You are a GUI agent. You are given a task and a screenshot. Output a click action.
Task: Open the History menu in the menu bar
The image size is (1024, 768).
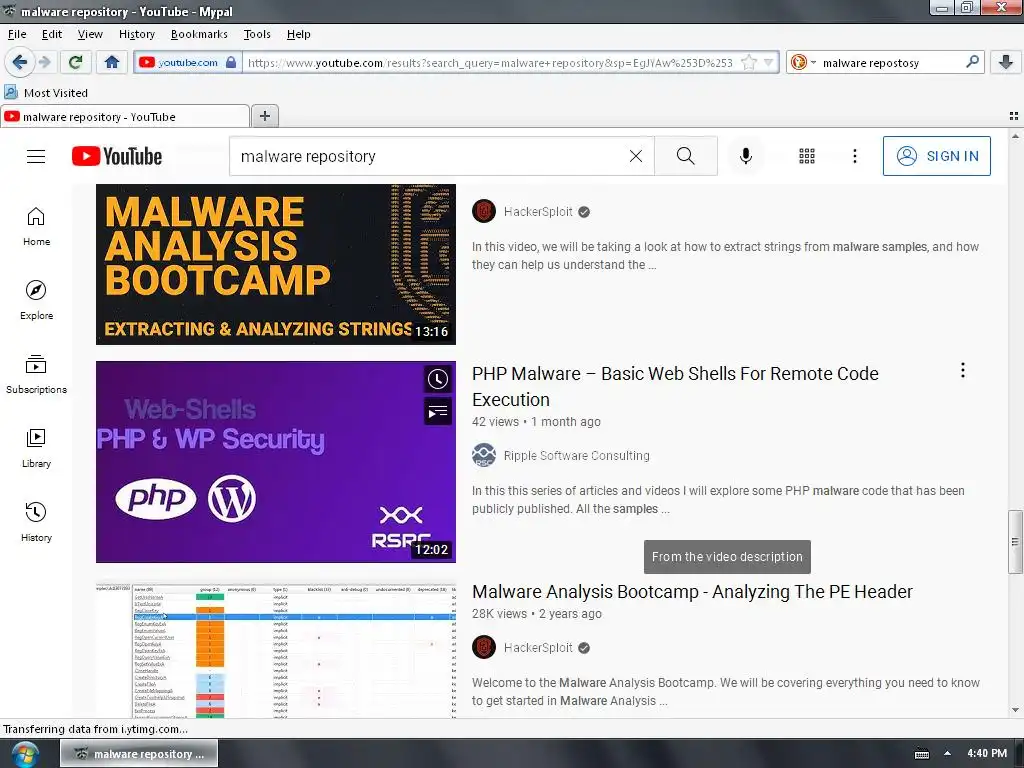(136, 34)
